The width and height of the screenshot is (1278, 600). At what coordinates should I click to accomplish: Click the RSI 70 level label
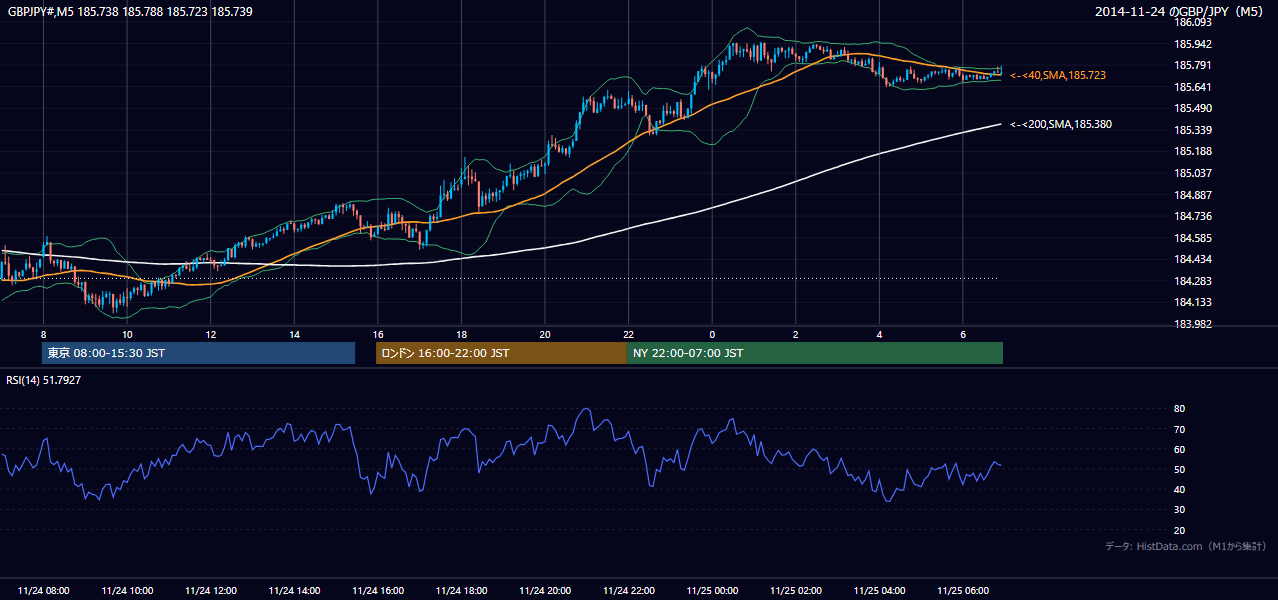coord(1179,429)
